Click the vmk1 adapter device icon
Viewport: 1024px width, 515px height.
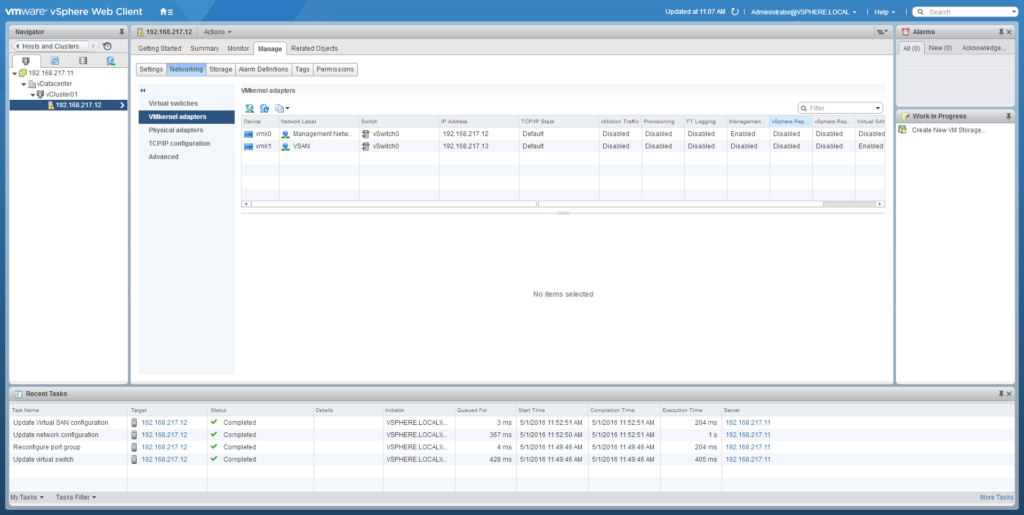(248, 146)
